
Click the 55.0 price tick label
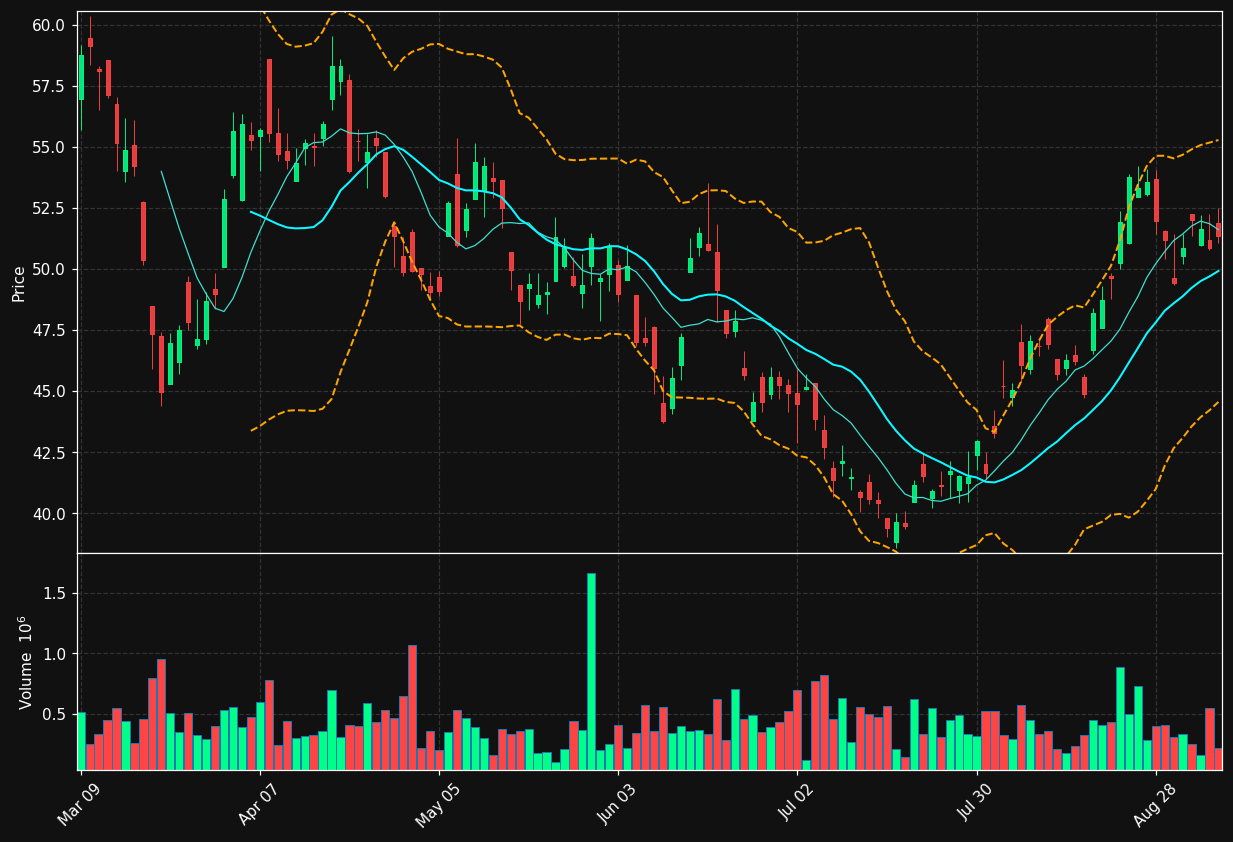[x=50, y=147]
